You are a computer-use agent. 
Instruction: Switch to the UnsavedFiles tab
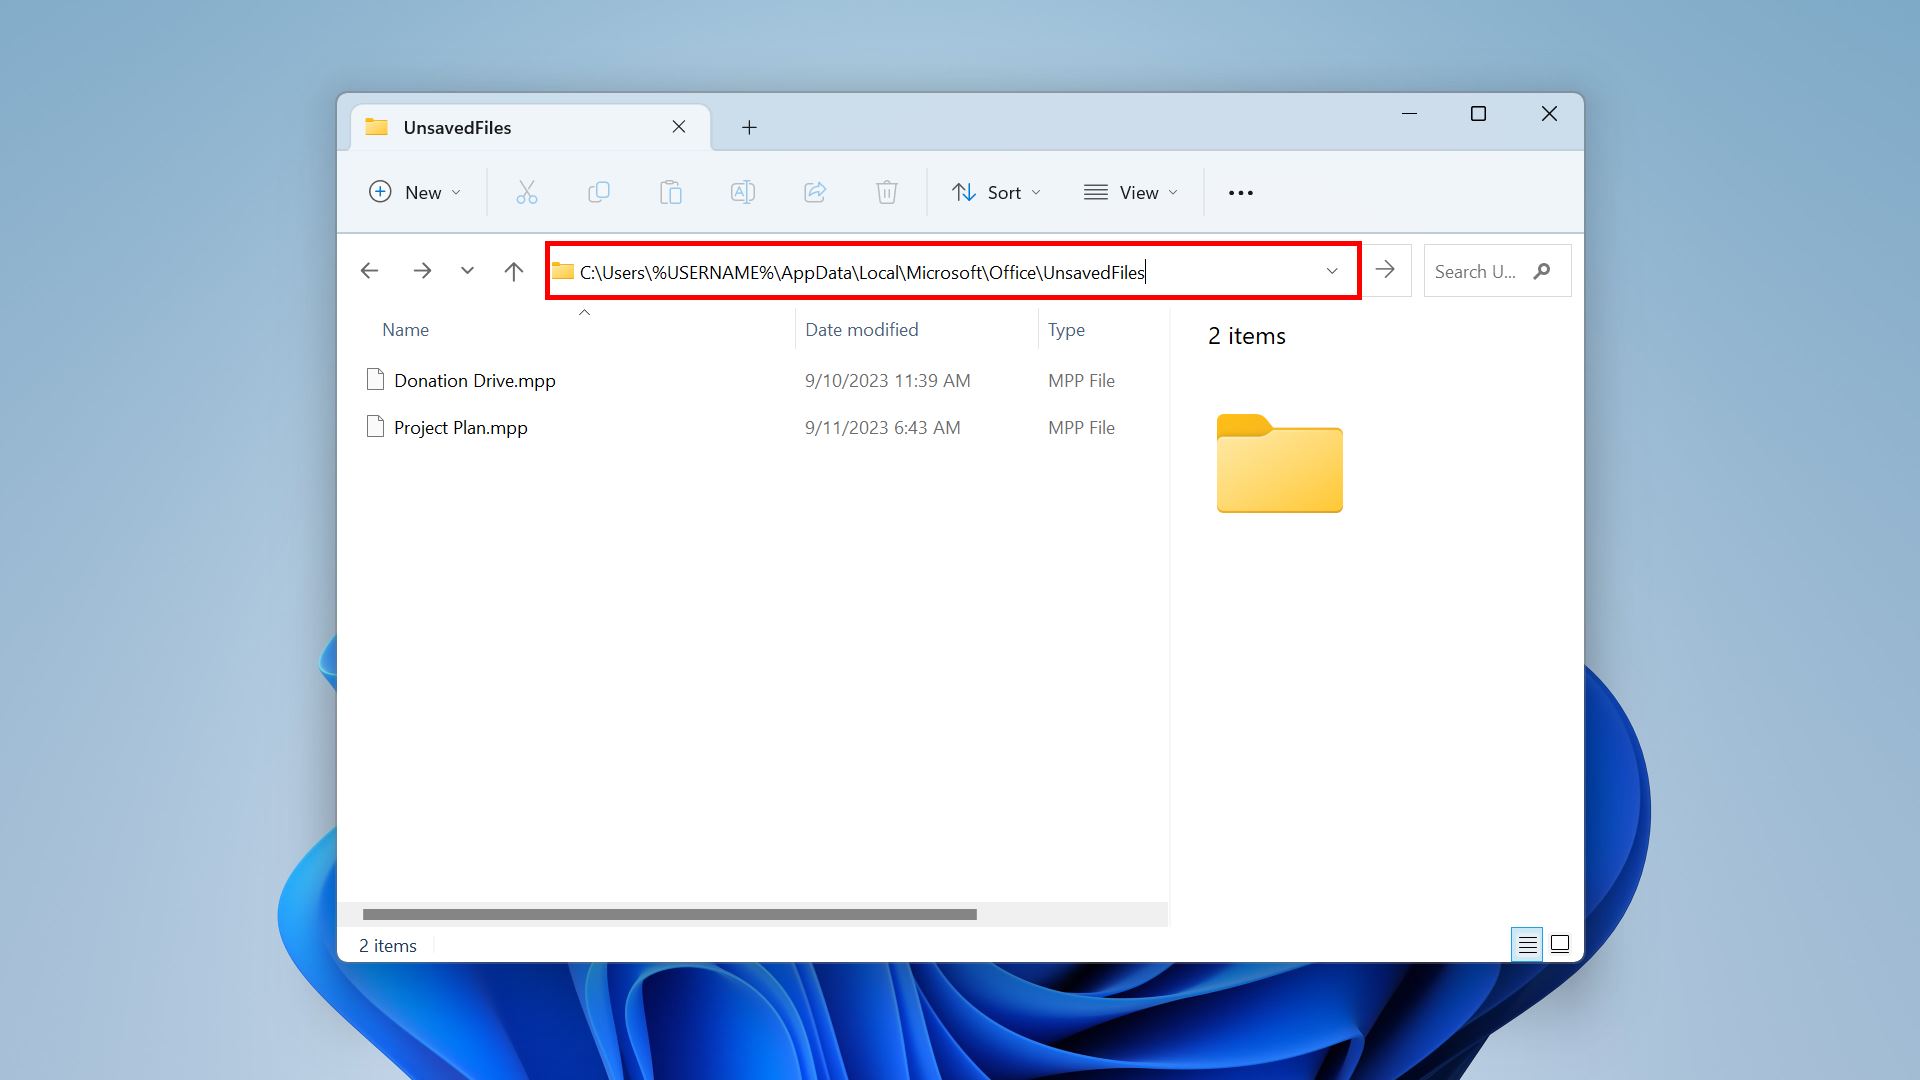click(456, 127)
